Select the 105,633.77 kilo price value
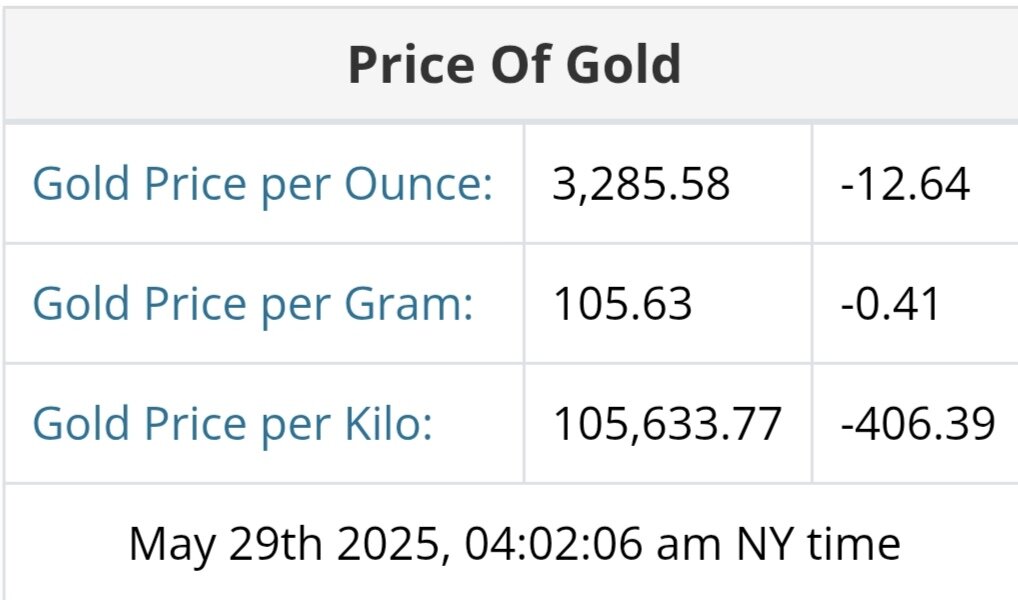 [x=667, y=424]
